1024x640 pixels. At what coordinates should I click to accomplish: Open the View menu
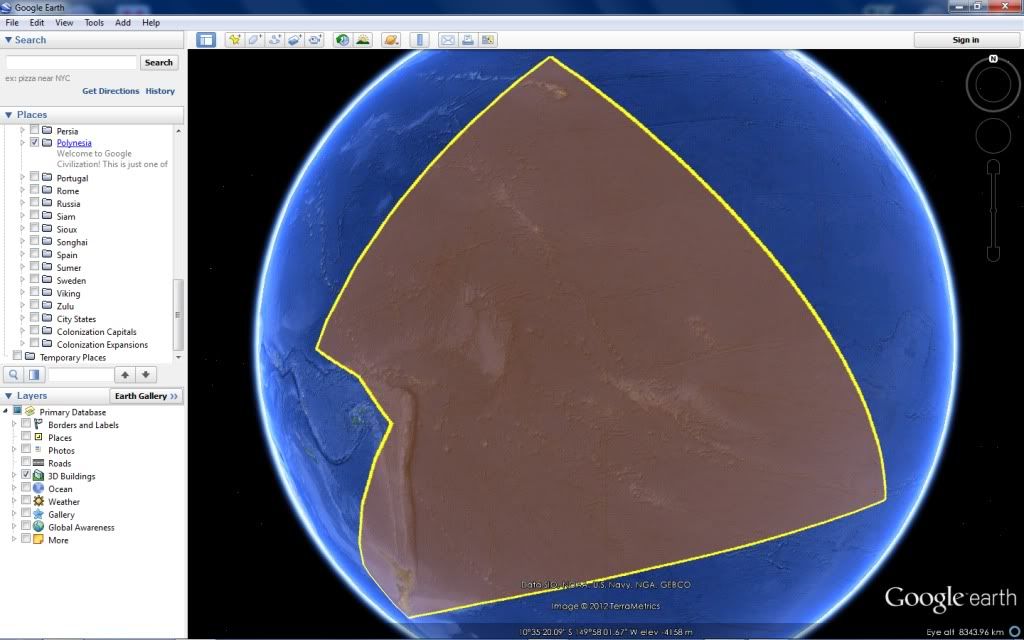64,22
